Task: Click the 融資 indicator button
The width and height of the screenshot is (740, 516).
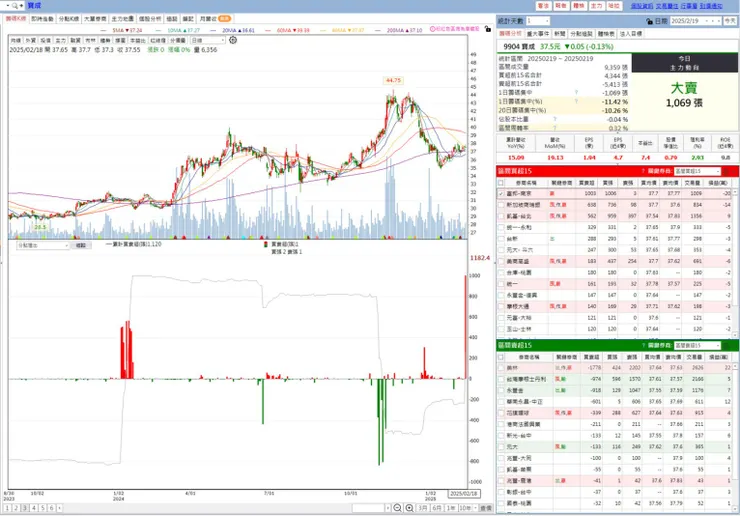Action: coord(76,41)
